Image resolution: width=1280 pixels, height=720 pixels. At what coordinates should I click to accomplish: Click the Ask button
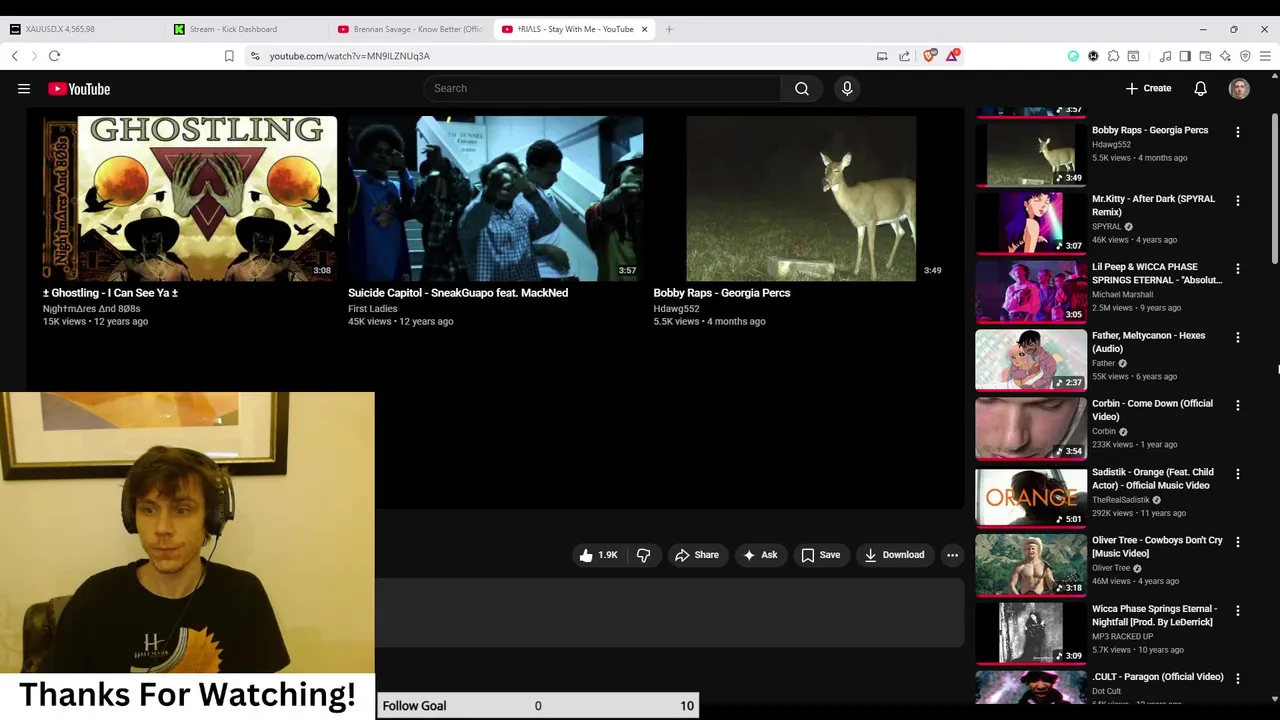point(760,555)
